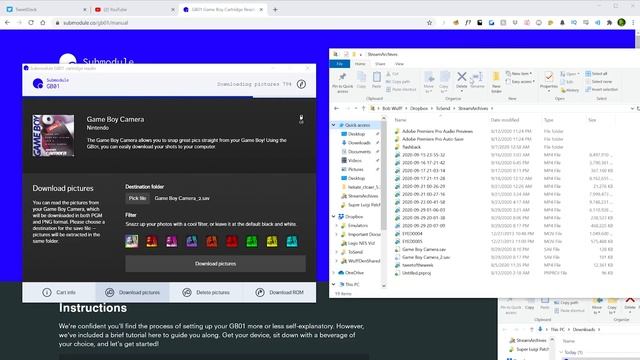
Task: Collapse the Dropbox tree node
Action: (333, 217)
